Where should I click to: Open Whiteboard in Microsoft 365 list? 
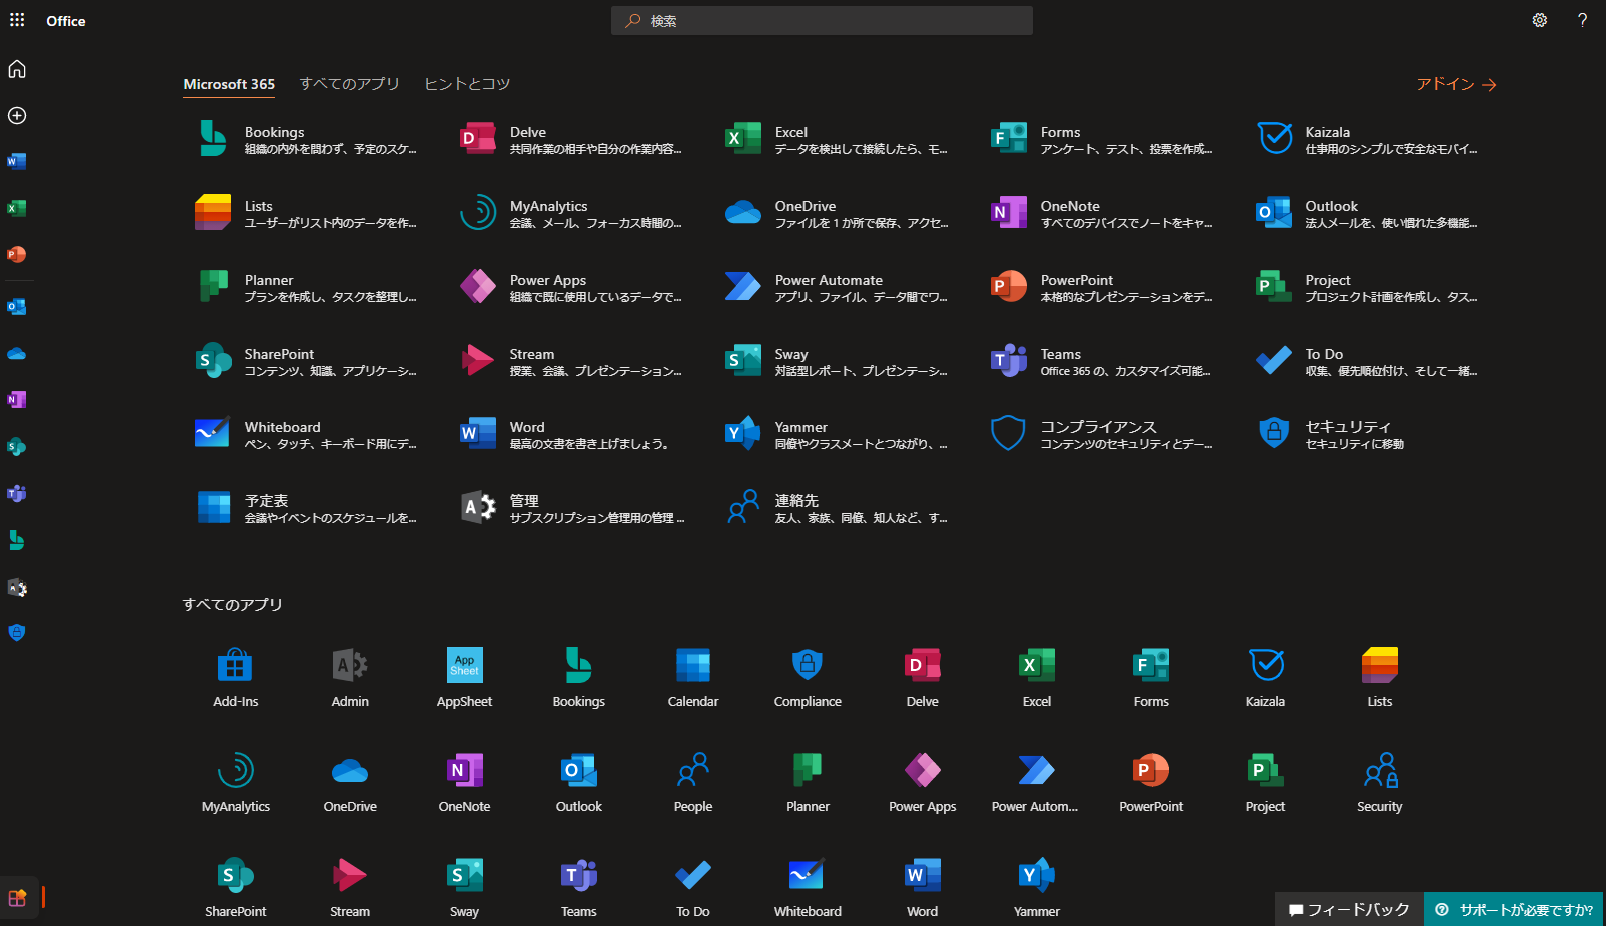pyautogui.click(x=307, y=434)
